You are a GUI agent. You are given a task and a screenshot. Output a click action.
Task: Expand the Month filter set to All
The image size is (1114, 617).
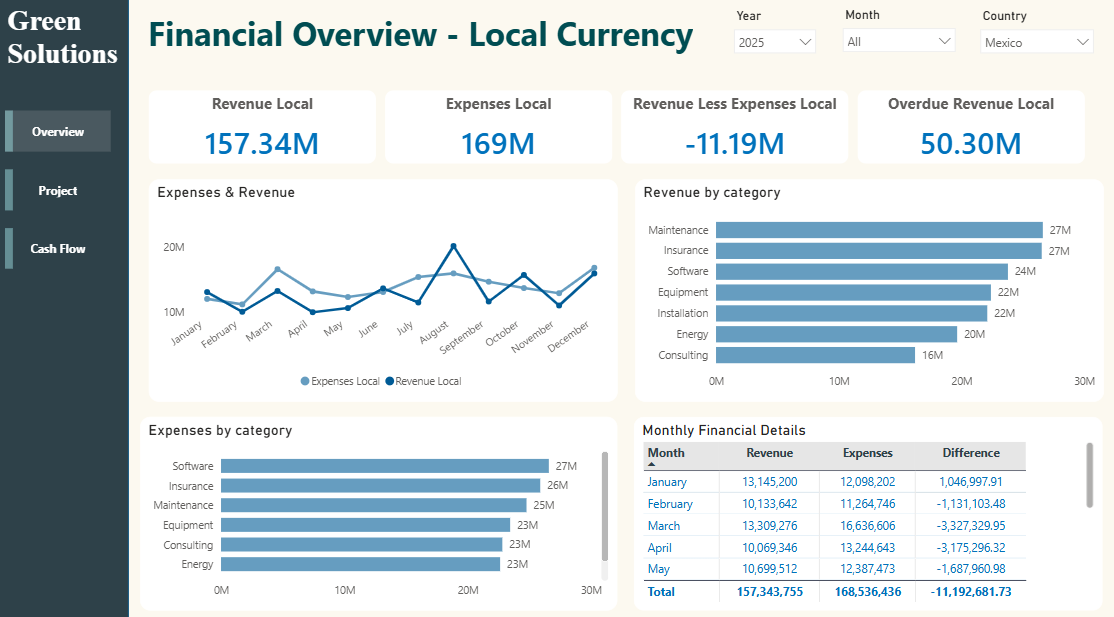899,41
